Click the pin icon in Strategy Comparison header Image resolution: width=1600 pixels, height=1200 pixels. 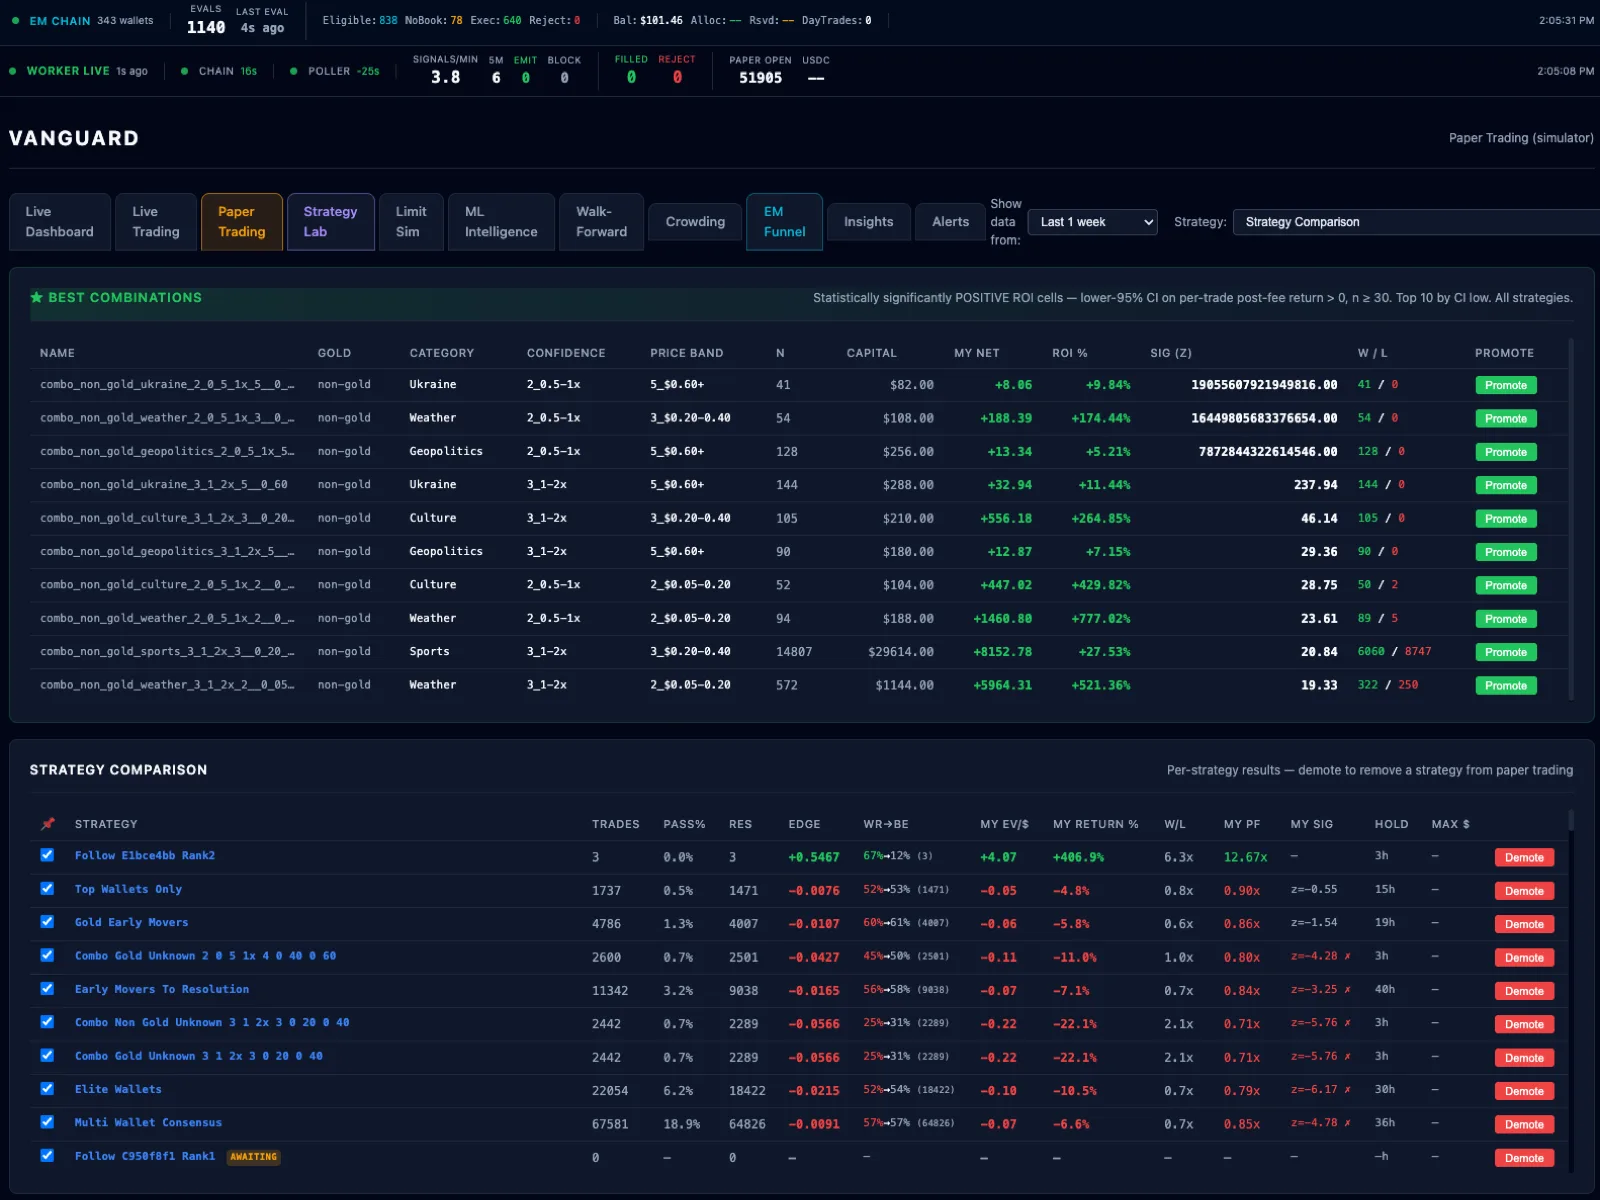click(47, 824)
